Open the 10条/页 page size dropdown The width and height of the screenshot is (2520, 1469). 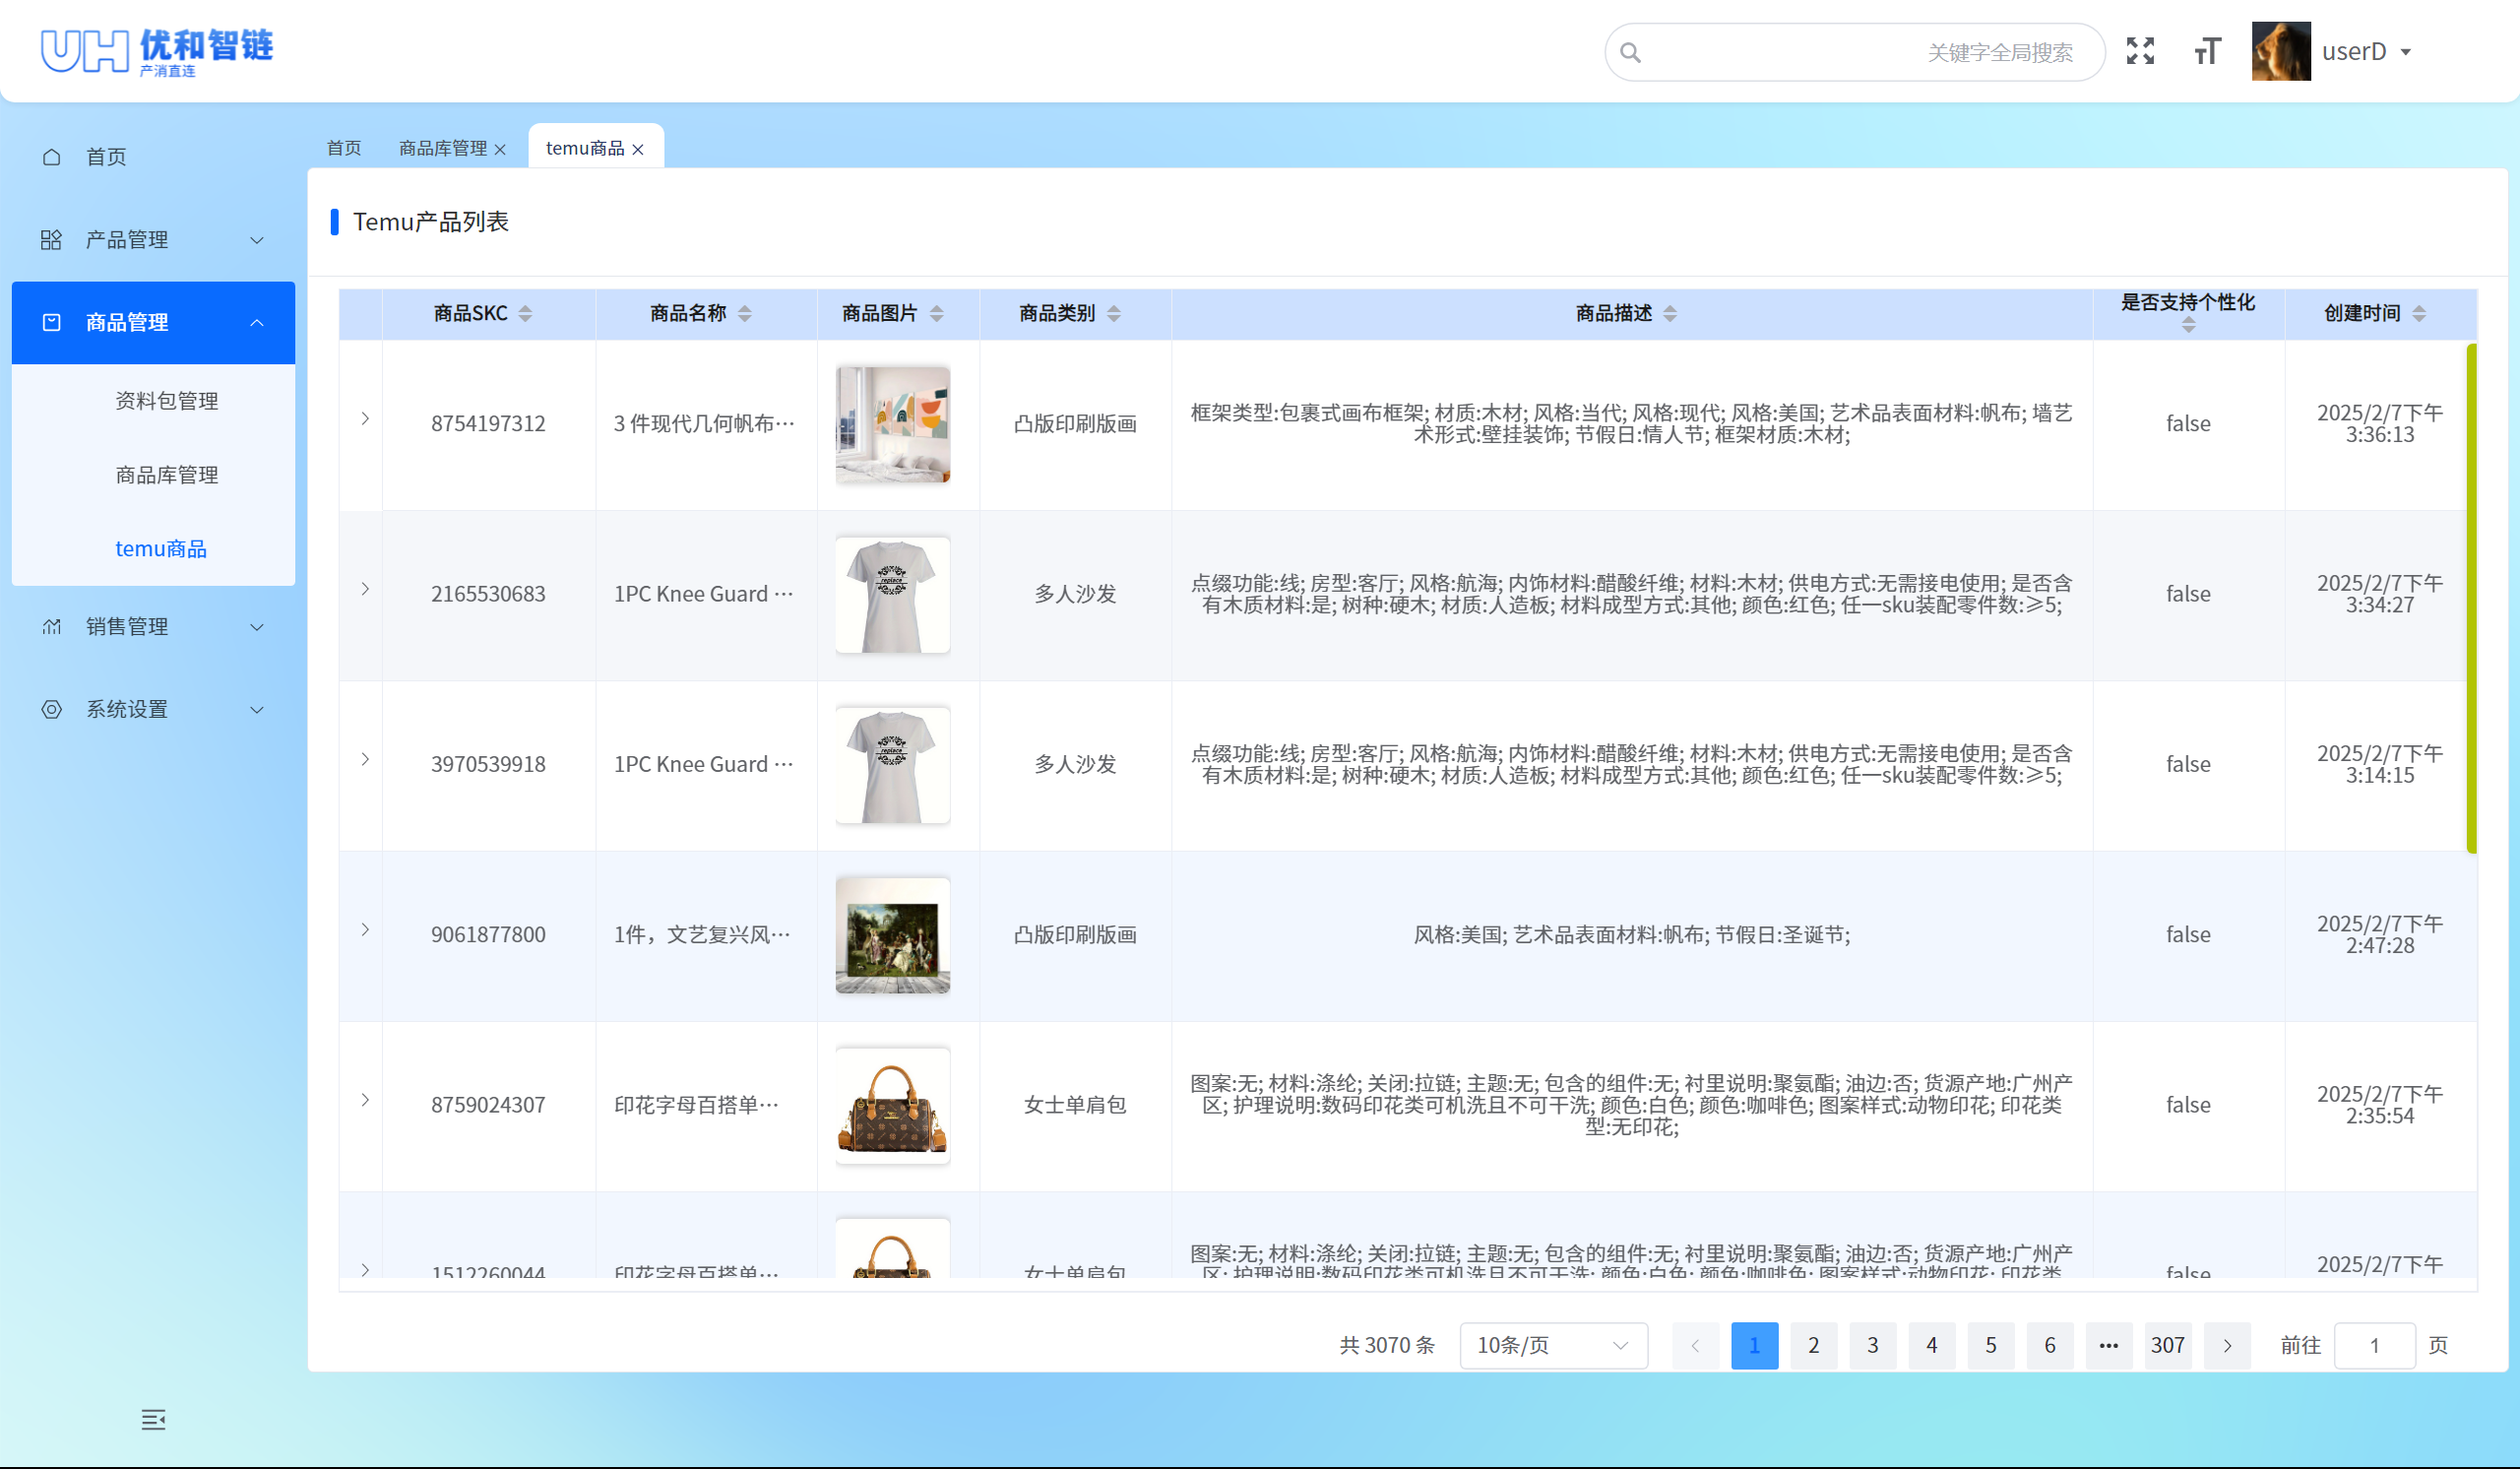tap(1552, 1345)
